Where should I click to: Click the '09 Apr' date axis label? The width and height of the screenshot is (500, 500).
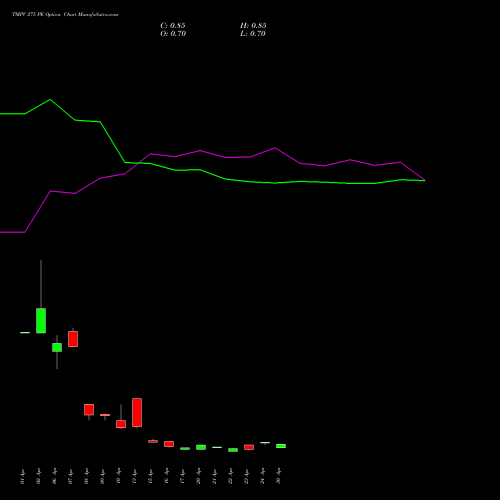102,476
